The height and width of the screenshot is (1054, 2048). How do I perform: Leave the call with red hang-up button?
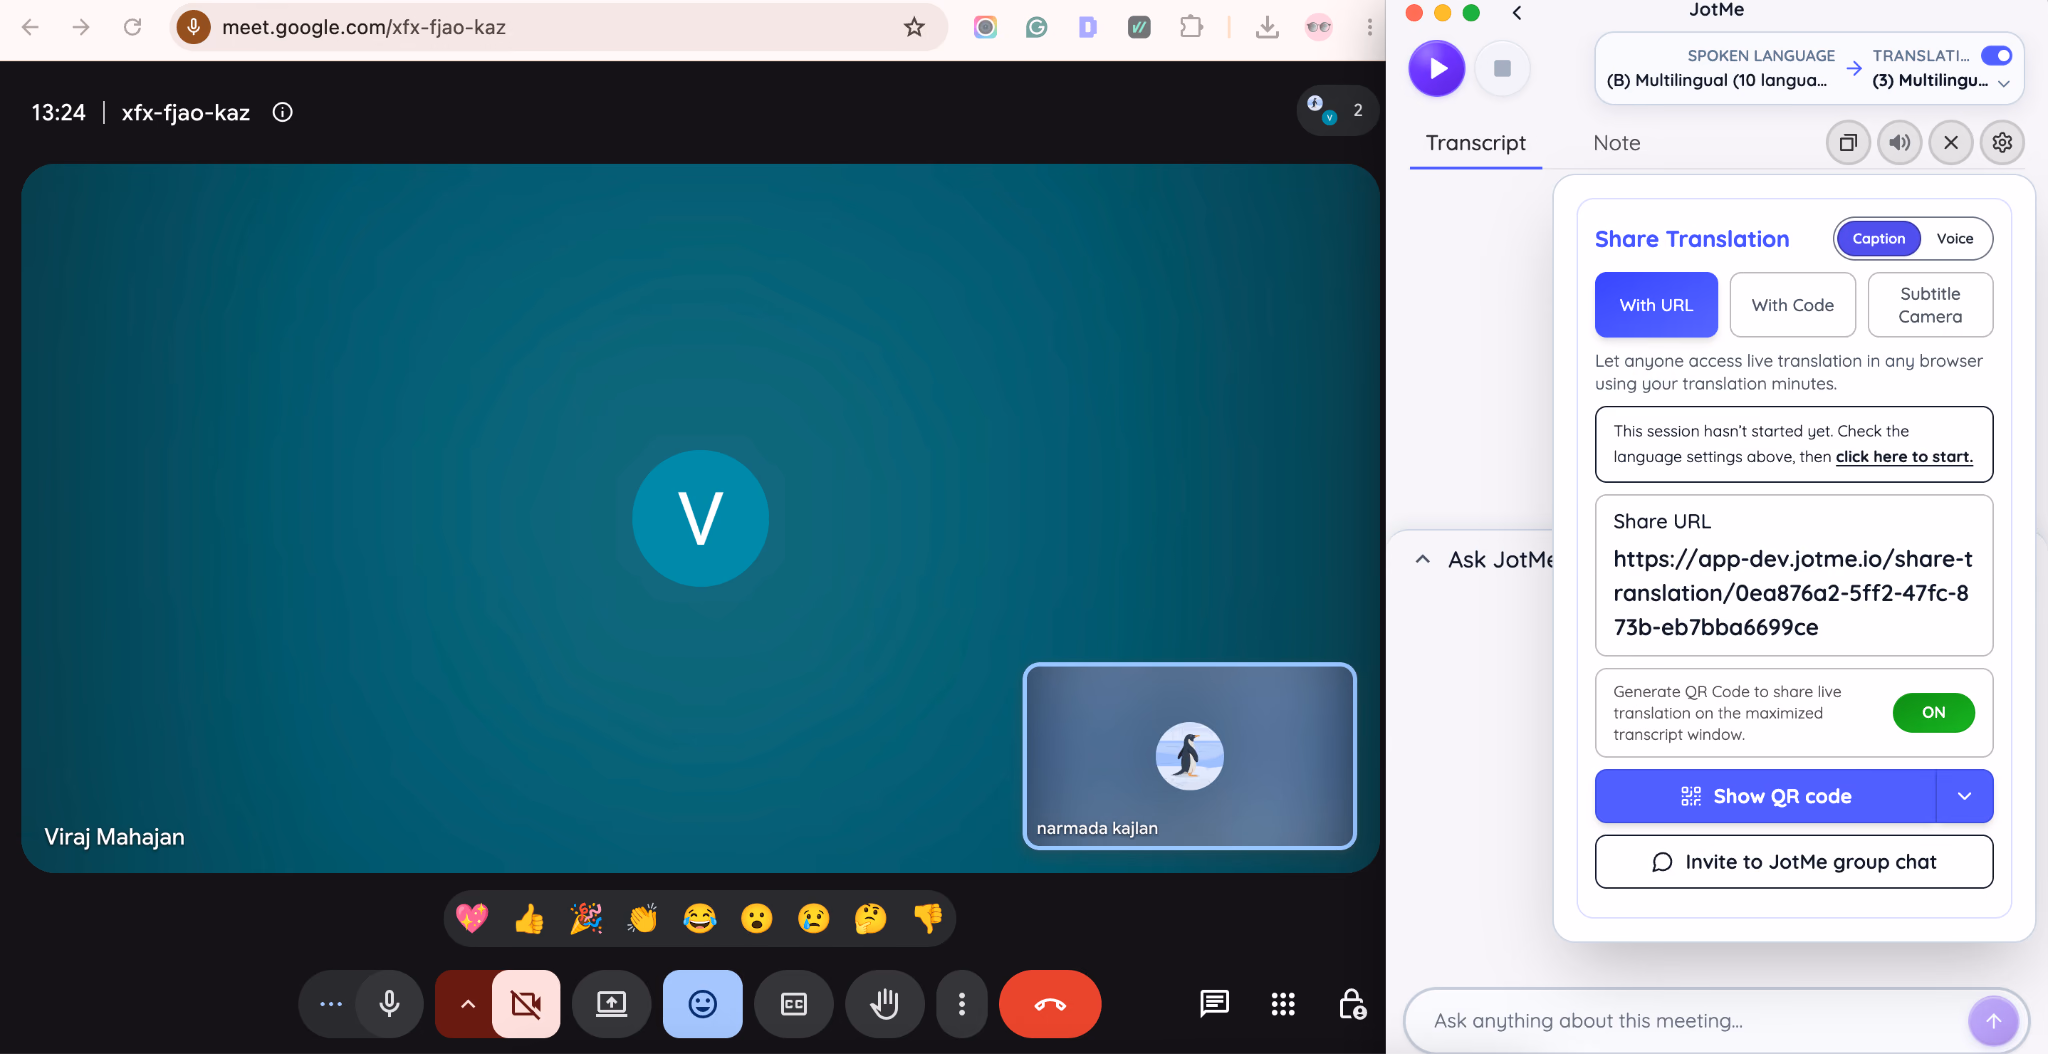pos(1050,1004)
